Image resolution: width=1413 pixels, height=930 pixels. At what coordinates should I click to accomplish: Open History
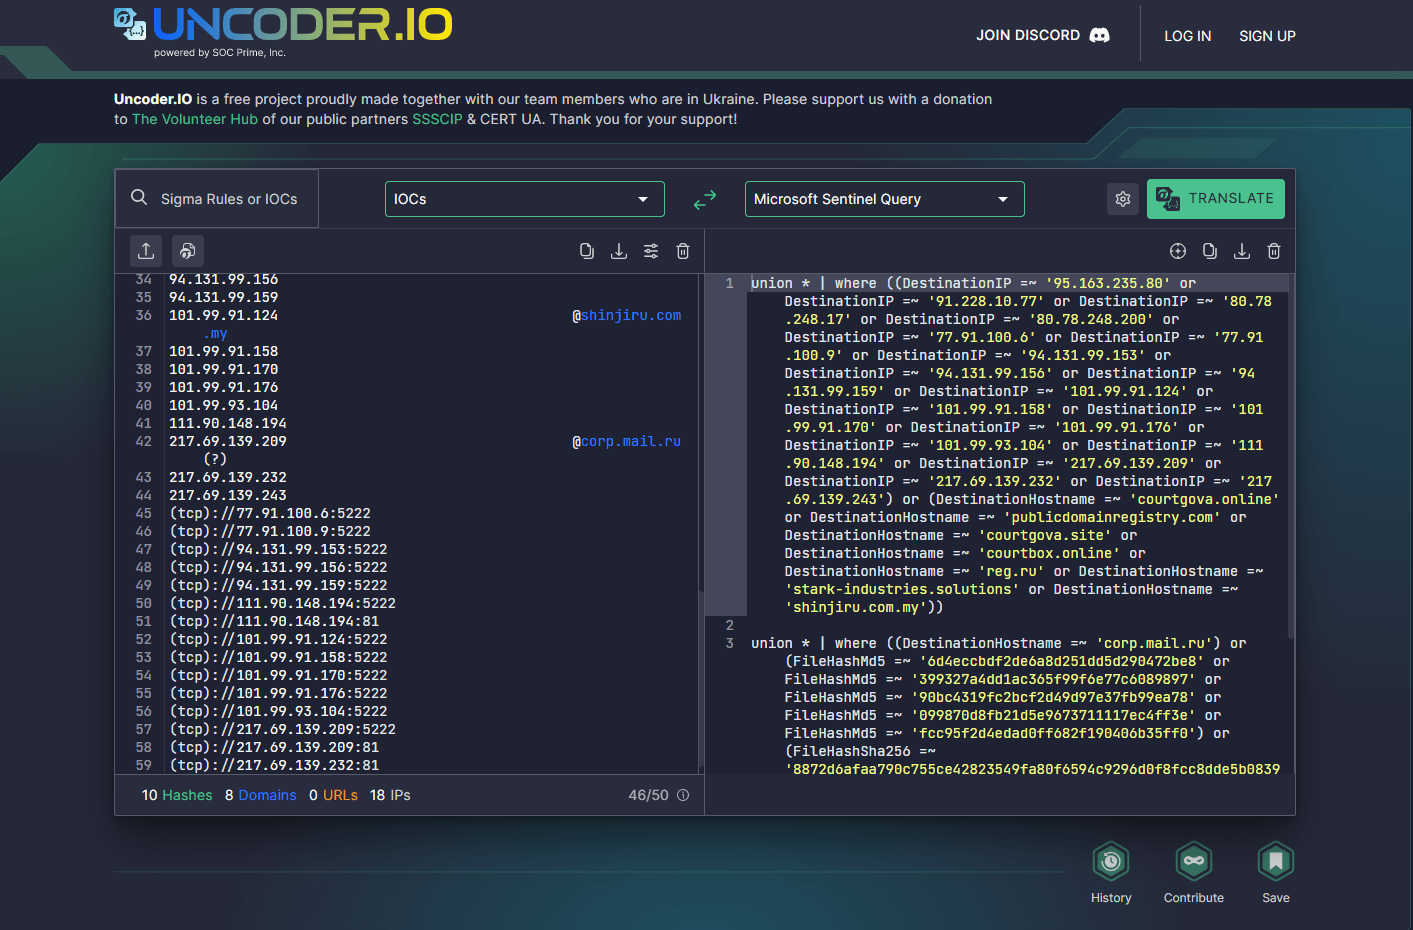[x=1111, y=873]
